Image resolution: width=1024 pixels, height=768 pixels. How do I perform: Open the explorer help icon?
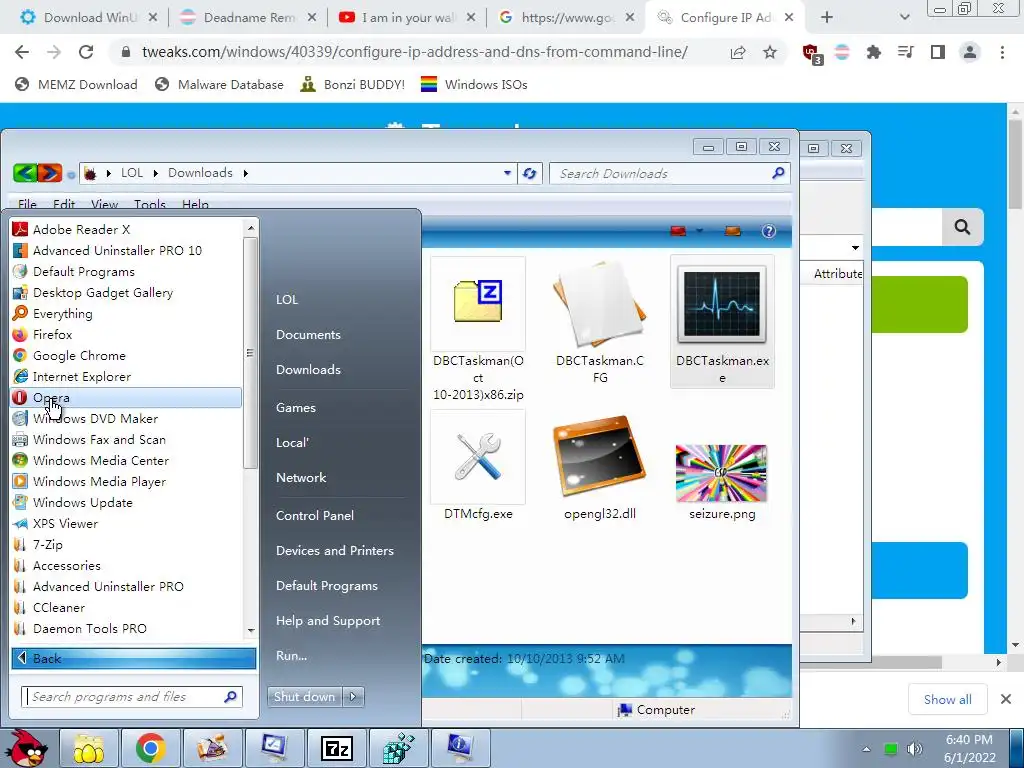769,231
